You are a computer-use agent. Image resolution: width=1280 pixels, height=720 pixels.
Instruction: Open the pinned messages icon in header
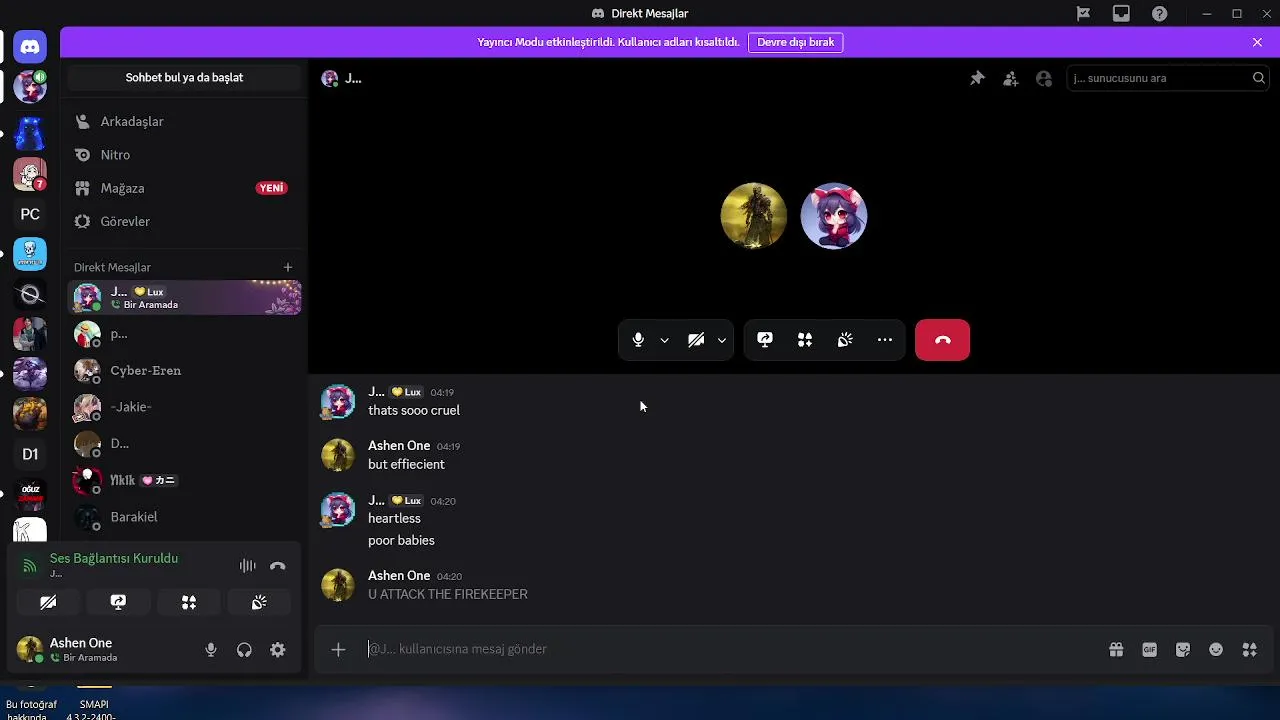(977, 78)
